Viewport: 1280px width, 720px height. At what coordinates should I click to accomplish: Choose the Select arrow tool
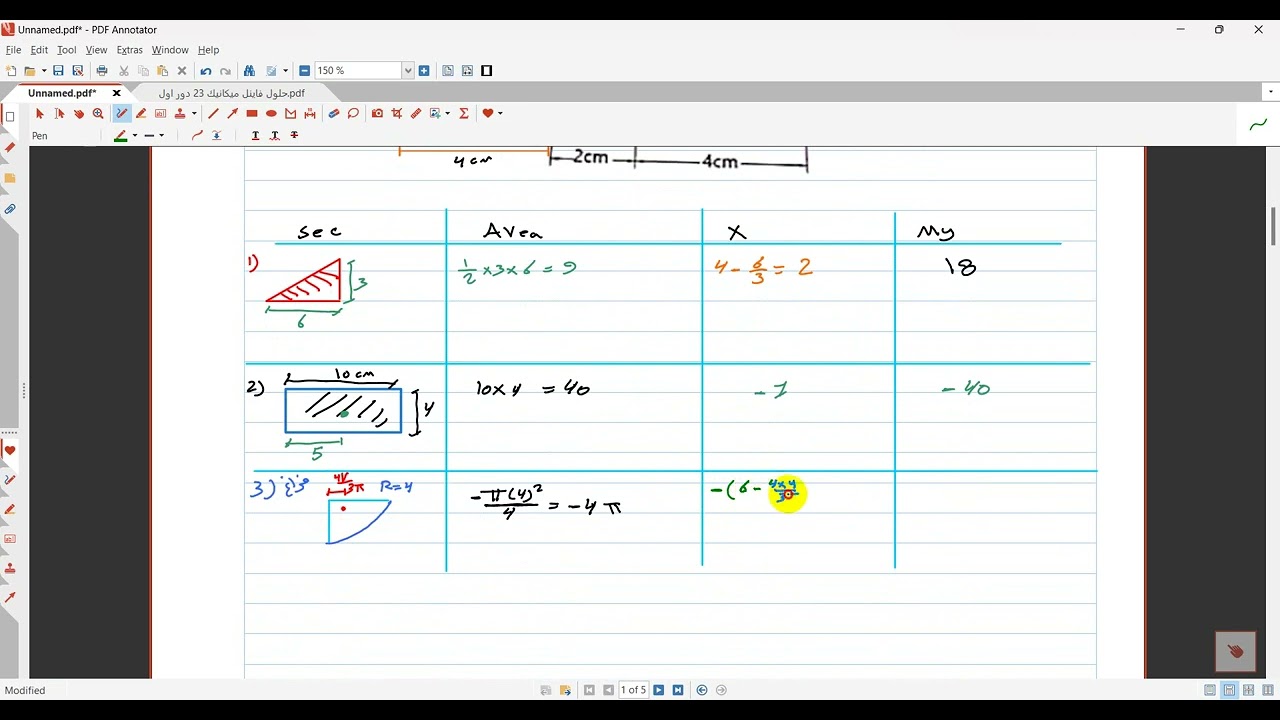(41, 113)
